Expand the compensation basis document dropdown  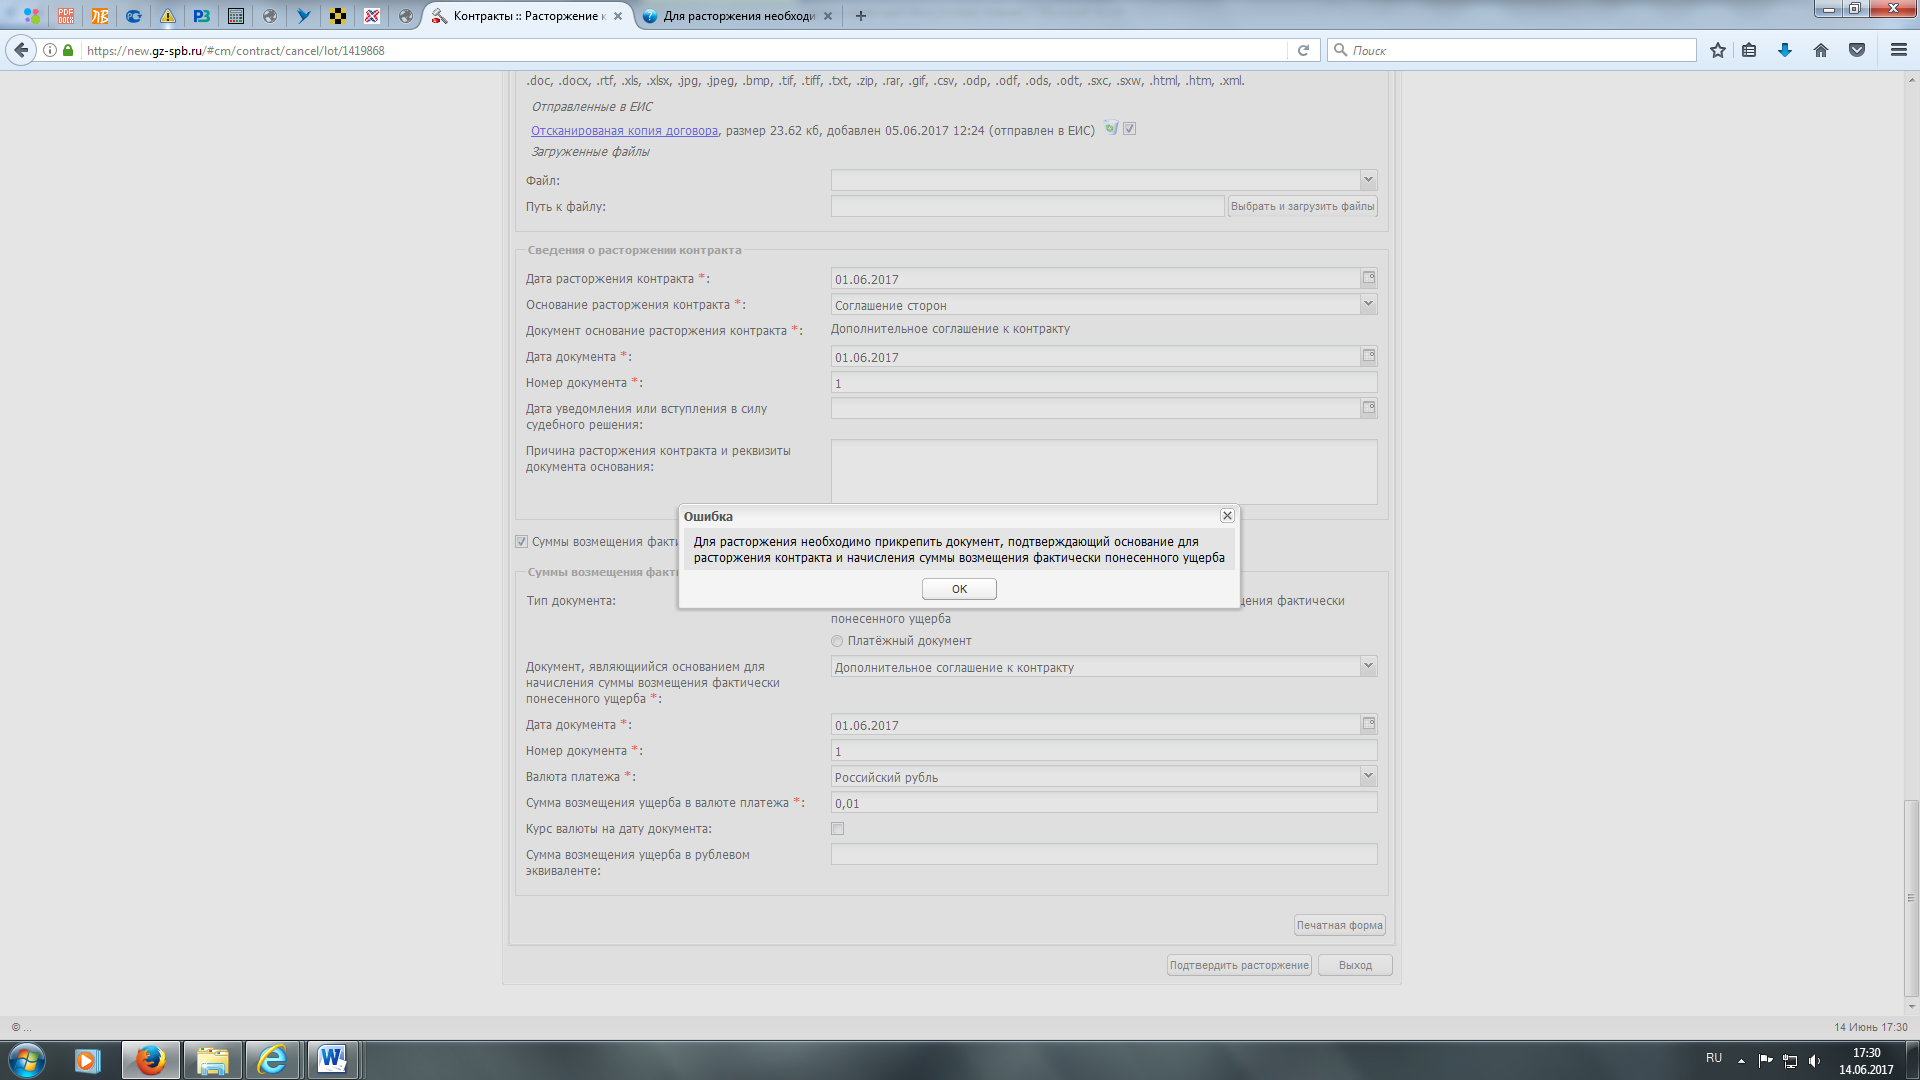click(1368, 666)
